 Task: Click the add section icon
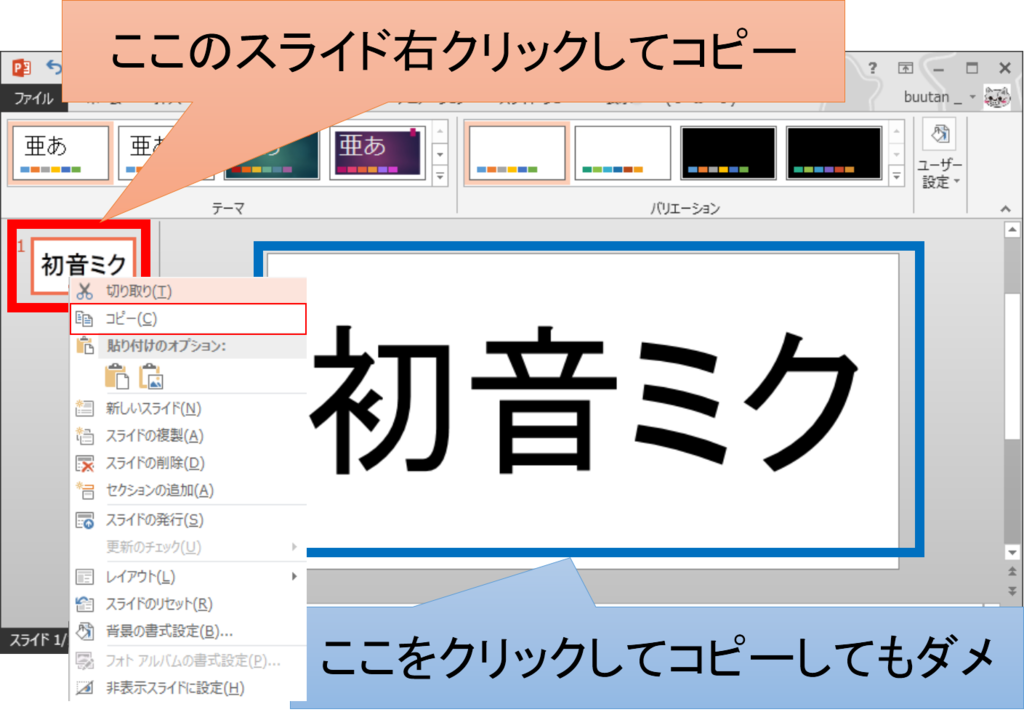pyautogui.click(x=84, y=491)
